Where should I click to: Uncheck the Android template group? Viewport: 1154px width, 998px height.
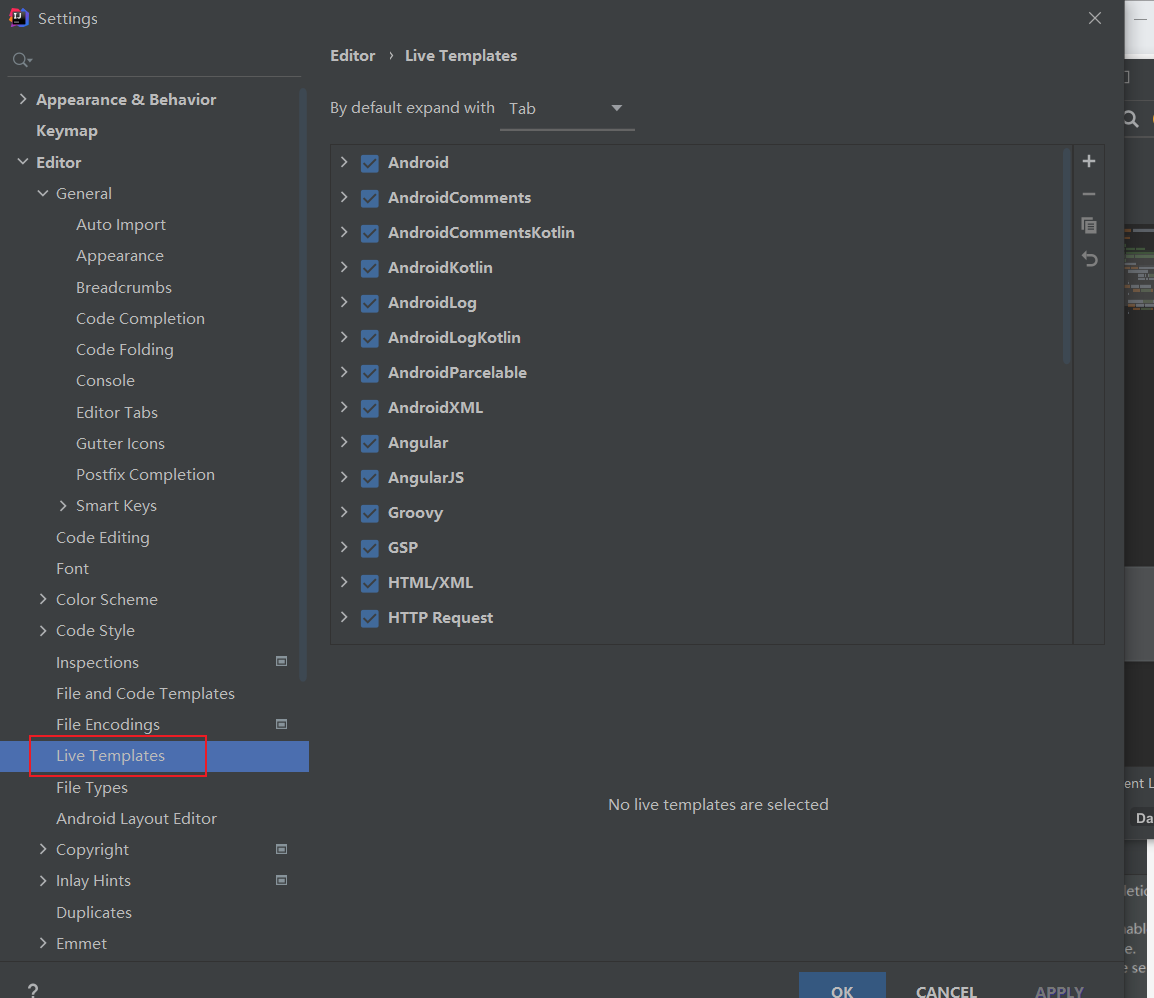pos(369,163)
